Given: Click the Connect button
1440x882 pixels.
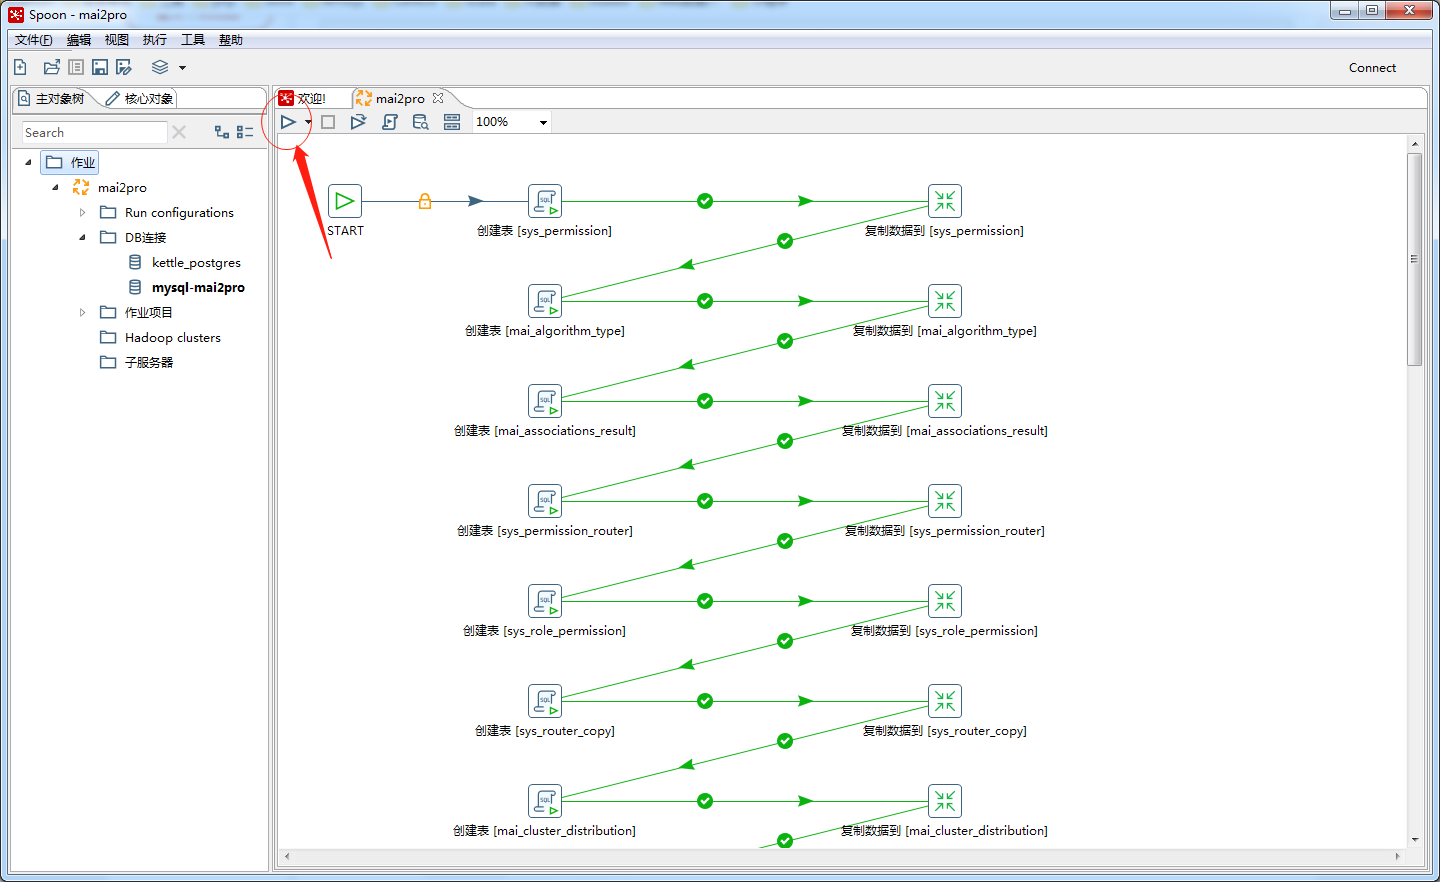Looking at the screenshot, I should pos(1371,67).
